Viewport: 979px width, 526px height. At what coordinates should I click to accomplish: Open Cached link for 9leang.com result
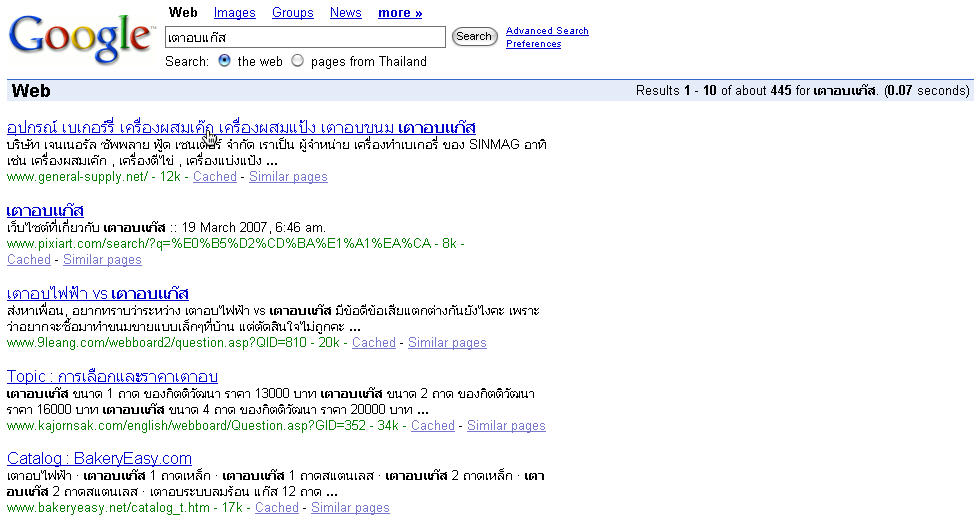[374, 343]
